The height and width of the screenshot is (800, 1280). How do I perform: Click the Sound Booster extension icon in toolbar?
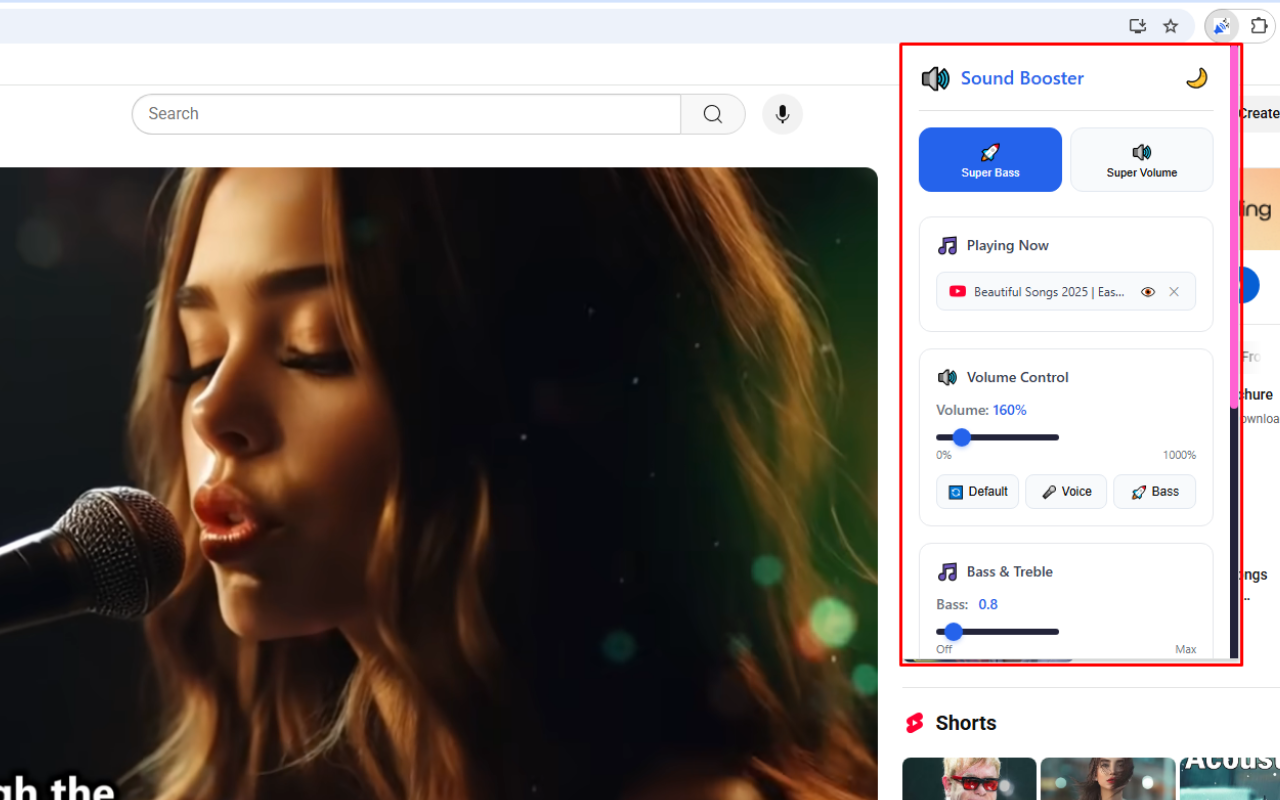[1221, 26]
